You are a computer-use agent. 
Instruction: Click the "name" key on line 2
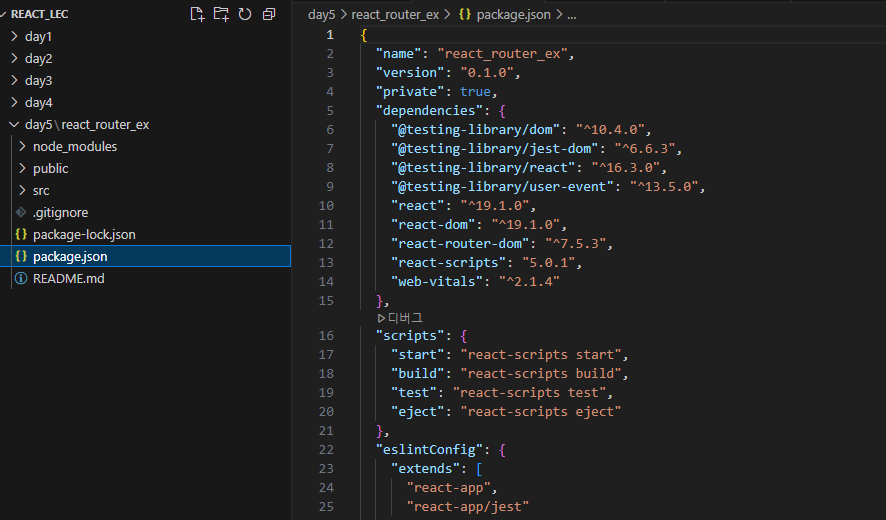tap(398, 54)
